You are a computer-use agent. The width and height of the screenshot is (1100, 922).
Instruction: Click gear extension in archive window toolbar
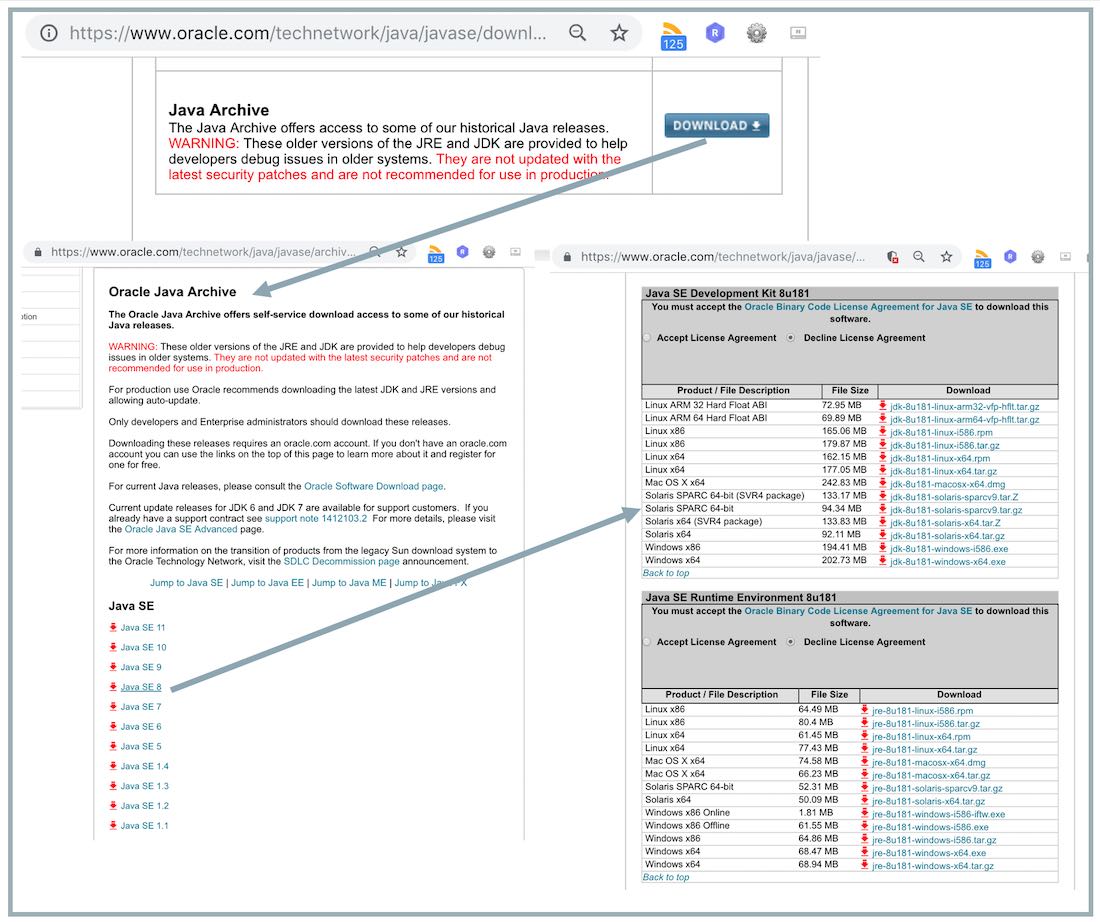(489, 252)
